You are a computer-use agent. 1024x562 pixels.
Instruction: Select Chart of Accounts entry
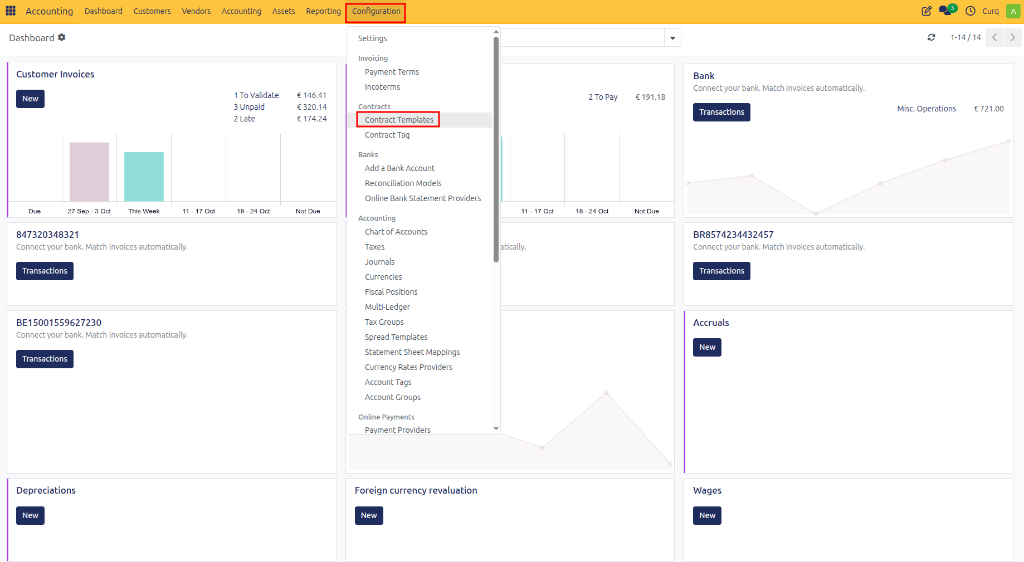pyautogui.click(x=396, y=232)
